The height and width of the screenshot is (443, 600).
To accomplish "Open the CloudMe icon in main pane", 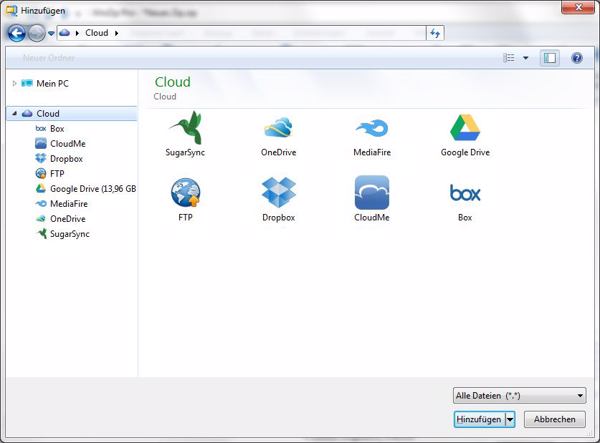I will (372, 192).
